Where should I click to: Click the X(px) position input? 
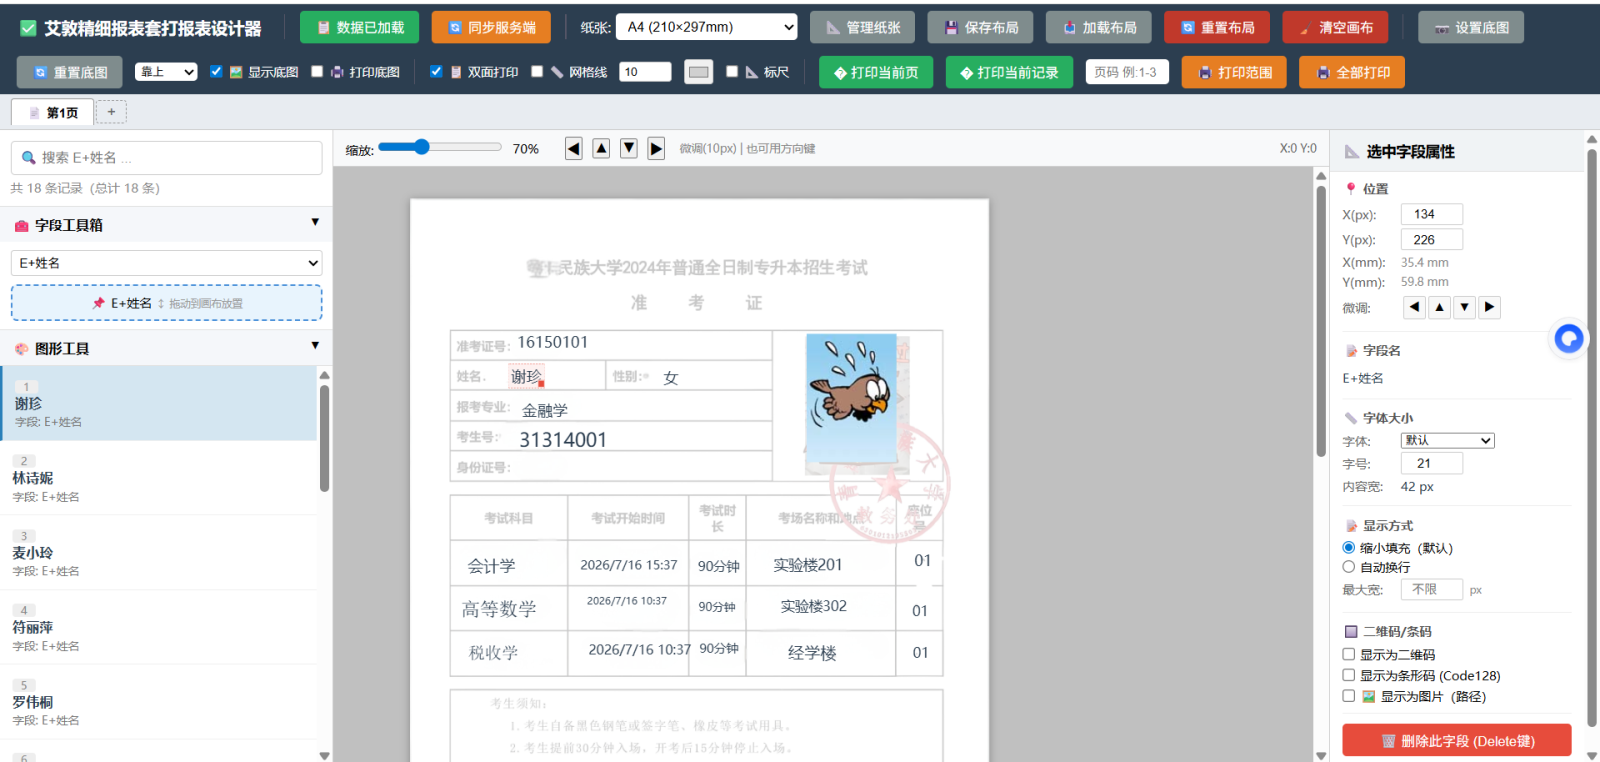tap(1432, 214)
